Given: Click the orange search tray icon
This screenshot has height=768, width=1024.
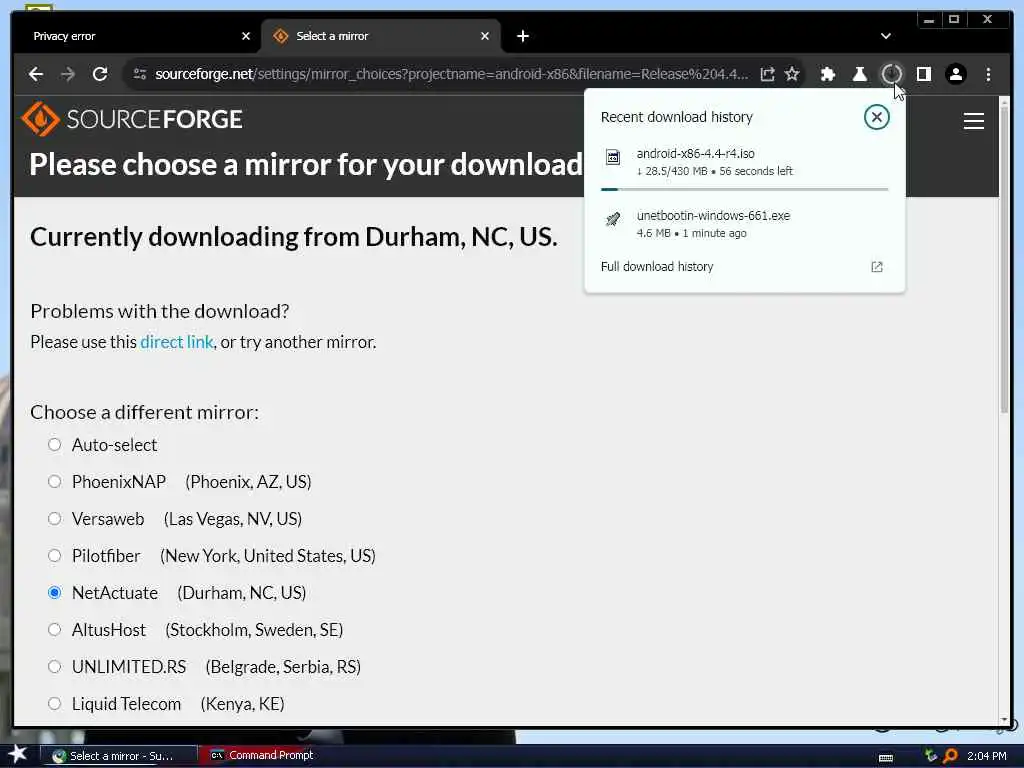Looking at the screenshot, I should pos(950,756).
